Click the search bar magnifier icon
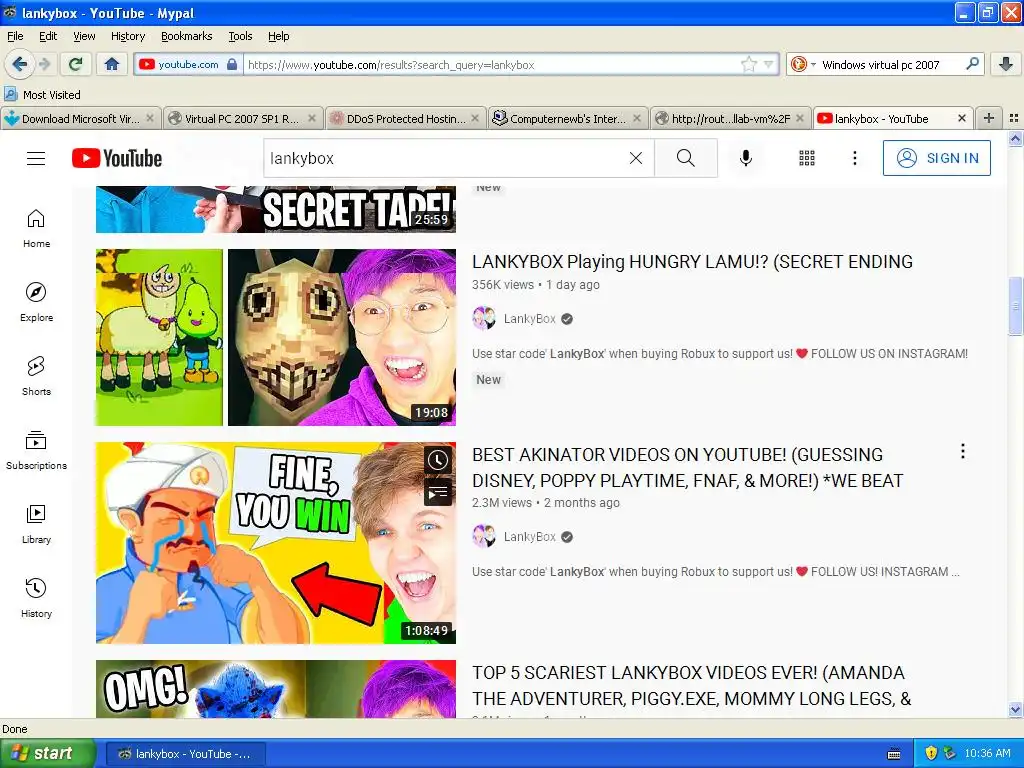The image size is (1024, 768). (972, 63)
